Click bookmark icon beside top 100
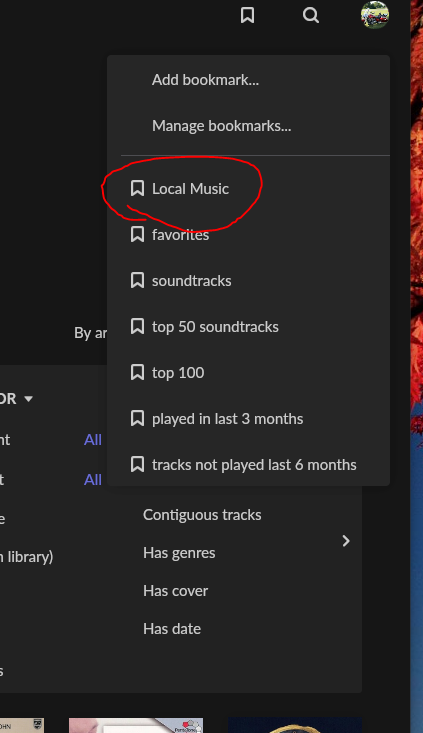 click(x=137, y=373)
